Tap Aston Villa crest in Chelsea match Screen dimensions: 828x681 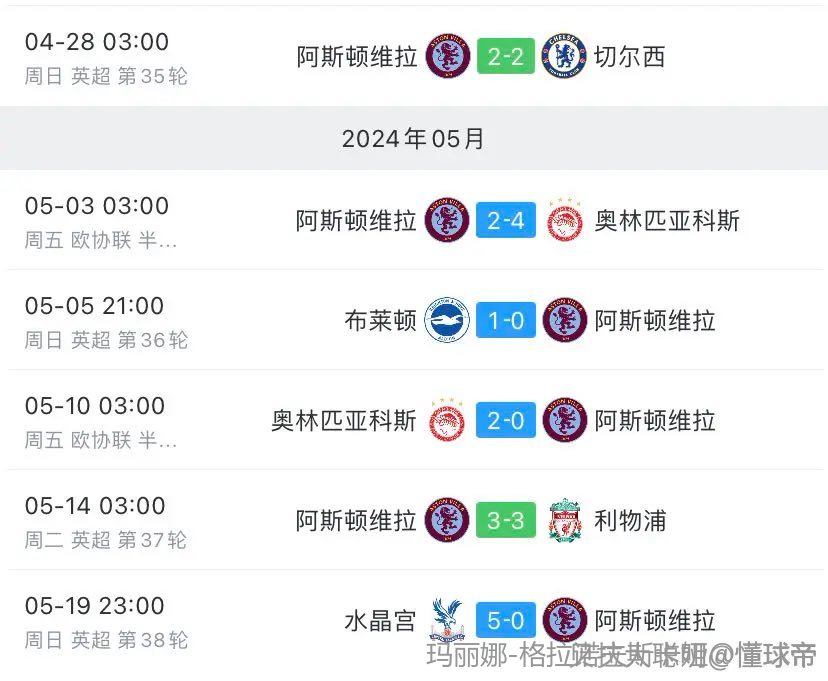(x=448, y=56)
